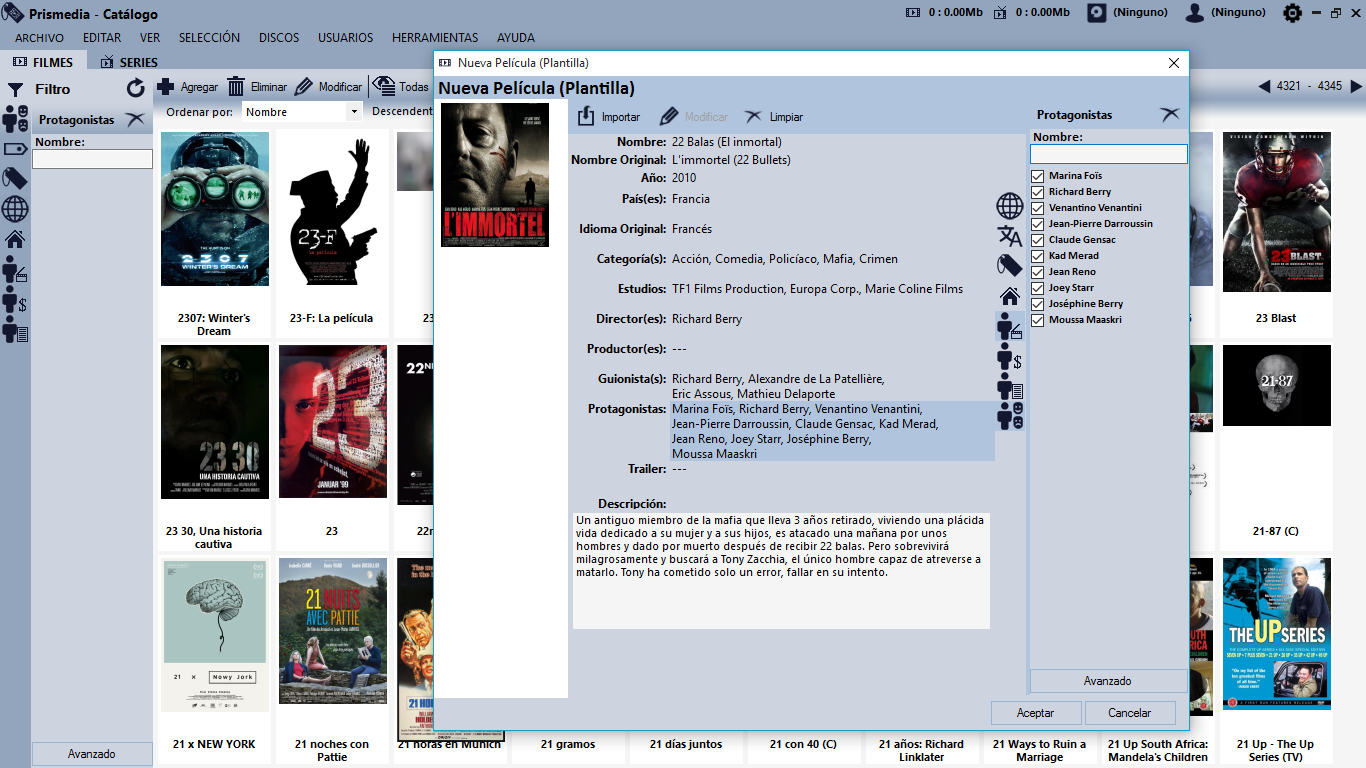Click the Cancelar button
This screenshot has width=1366, height=768.
(x=1130, y=713)
